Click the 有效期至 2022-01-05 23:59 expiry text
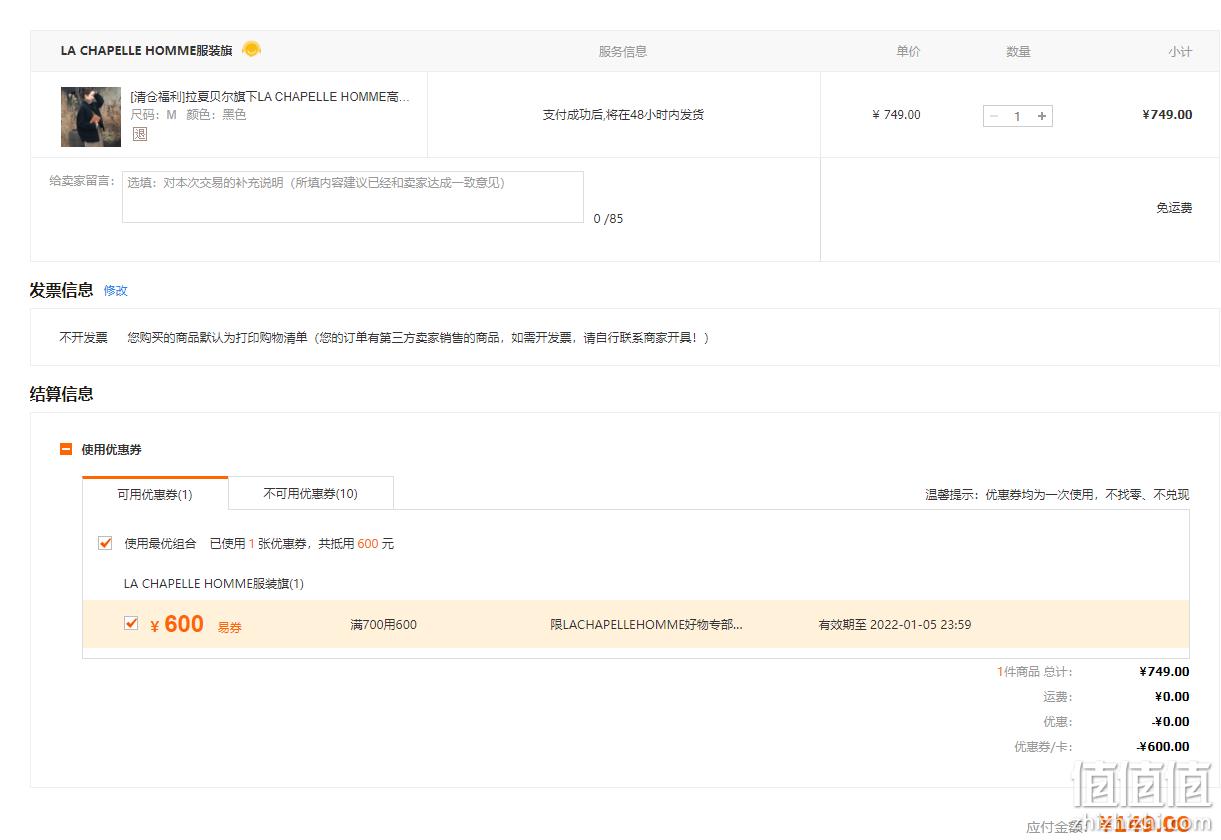 click(x=895, y=625)
